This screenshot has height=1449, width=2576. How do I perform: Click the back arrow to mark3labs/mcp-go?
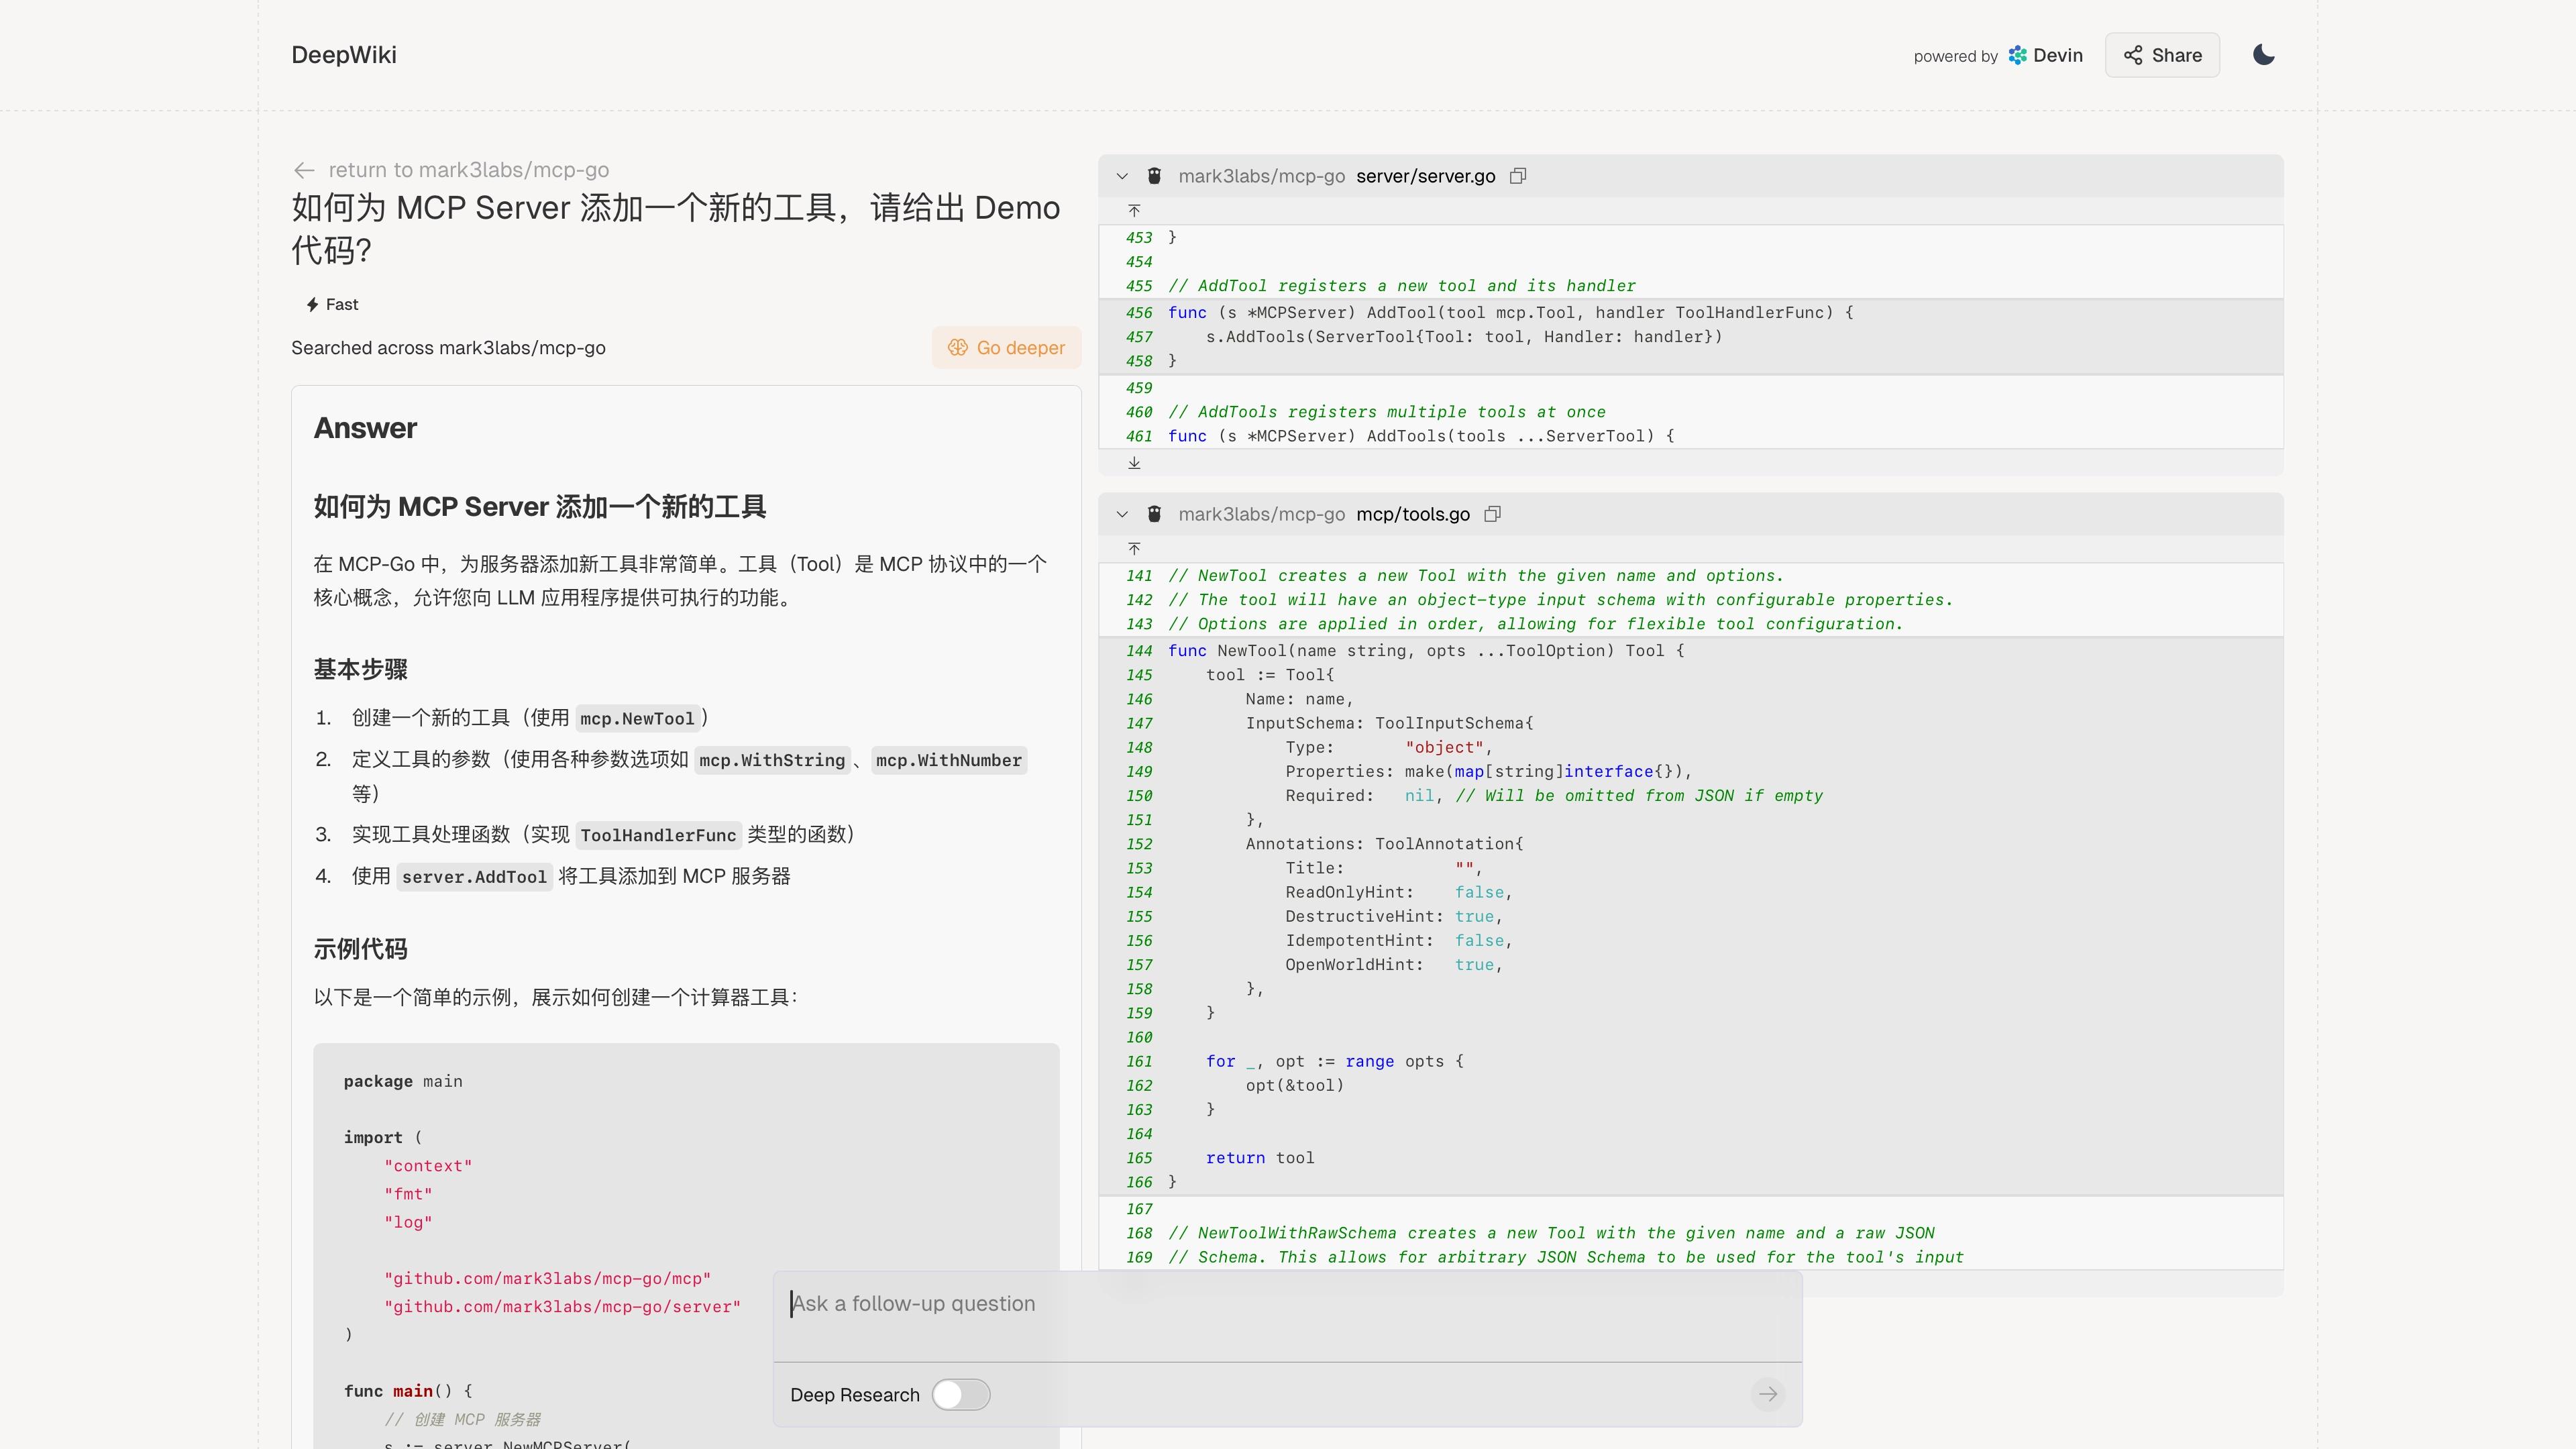tap(305, 170)
